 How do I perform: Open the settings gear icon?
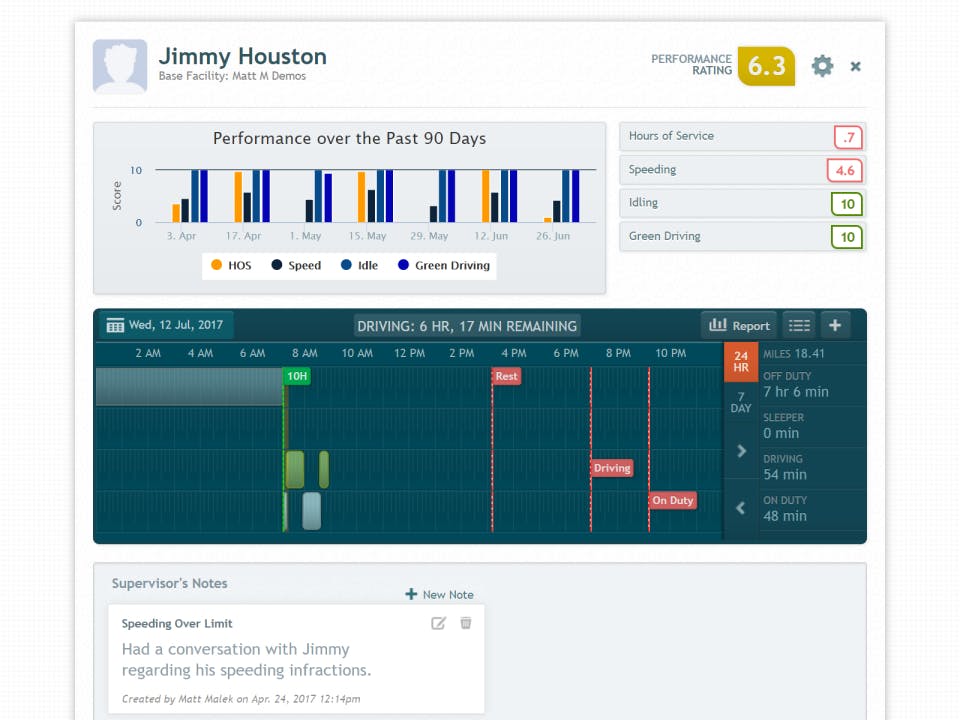(822, 66)
